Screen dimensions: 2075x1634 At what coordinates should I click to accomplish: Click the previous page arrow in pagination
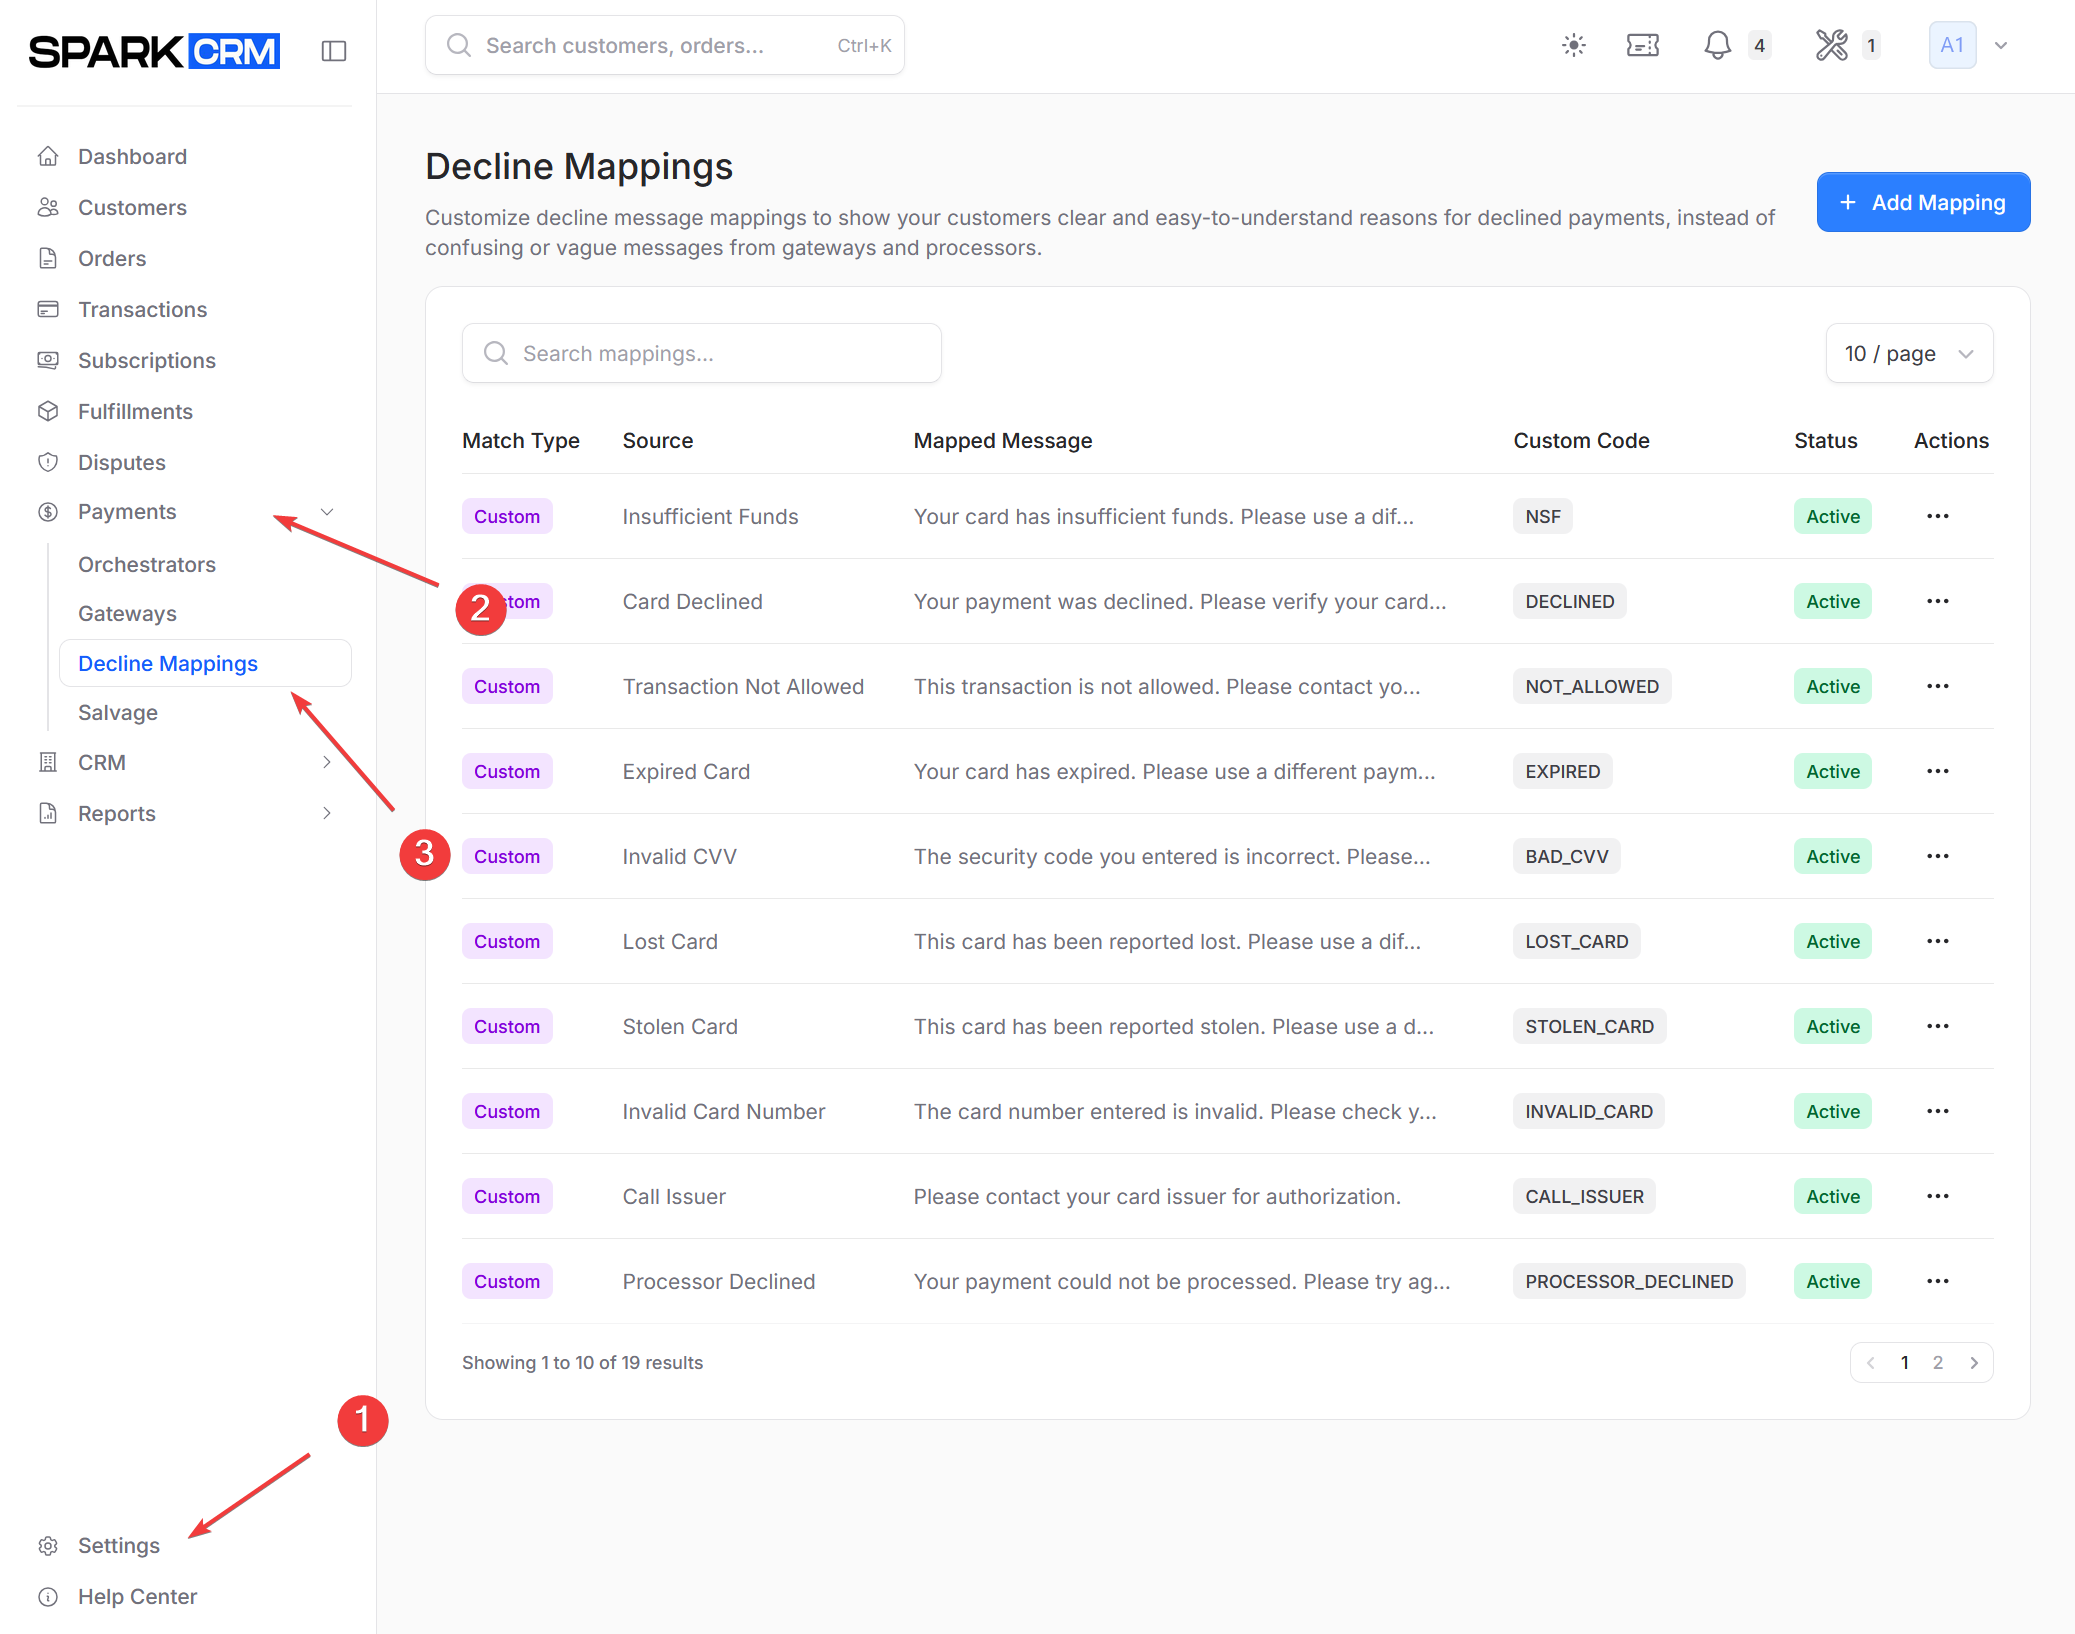(x=1870, y=1362)
